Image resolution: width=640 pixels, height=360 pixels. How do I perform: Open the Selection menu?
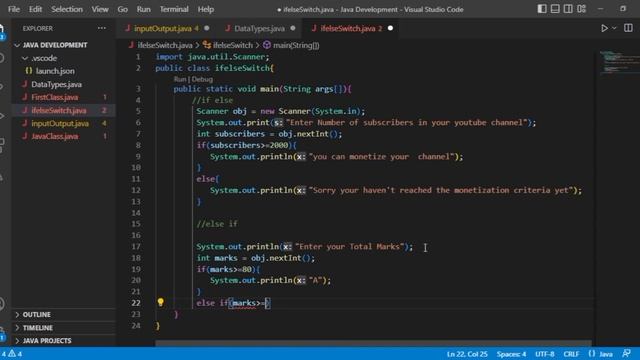67,9
